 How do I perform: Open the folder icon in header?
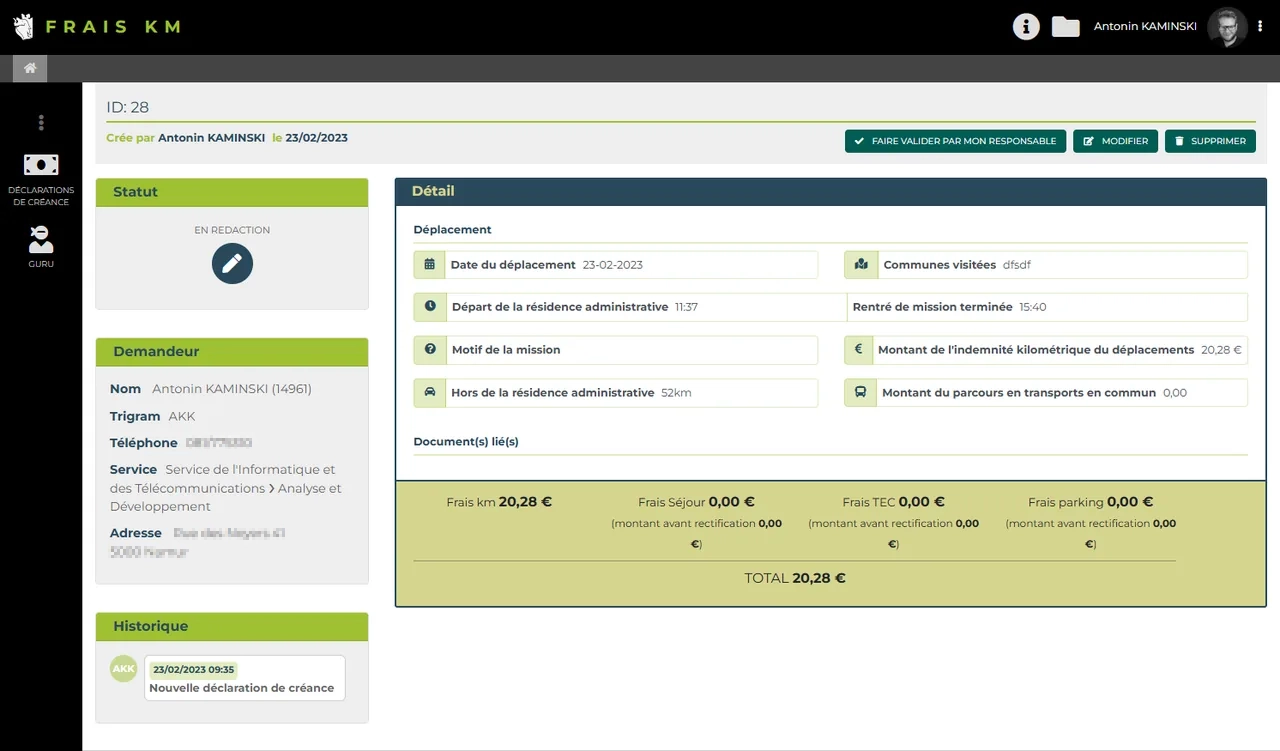point(1066,27)
